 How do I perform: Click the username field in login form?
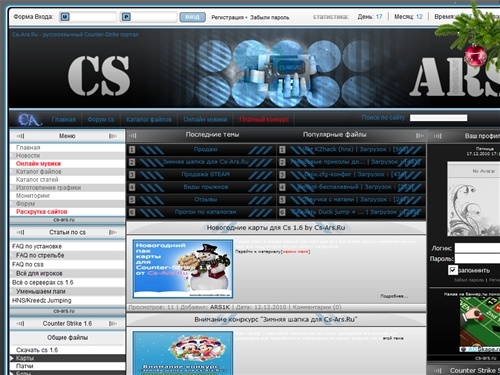pyautogui.click(x=88, y=17)
